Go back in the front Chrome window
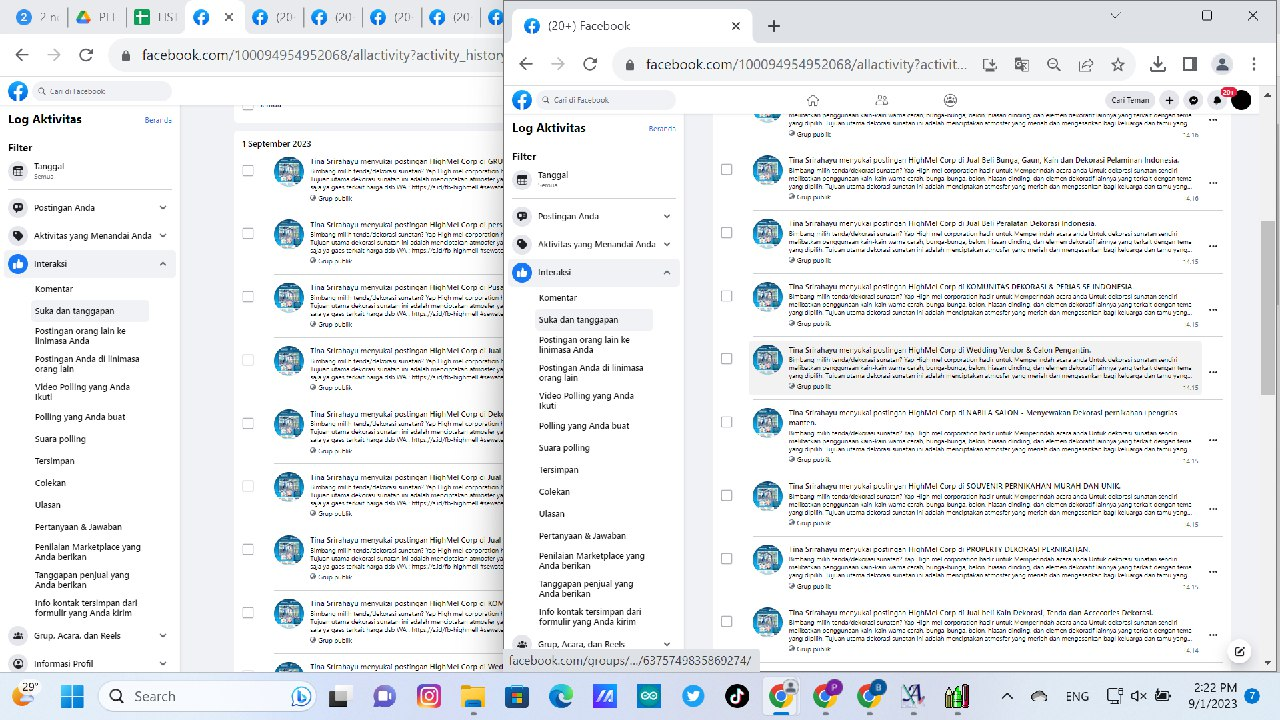Screen dimensions: 1280x720 [527, 64]
